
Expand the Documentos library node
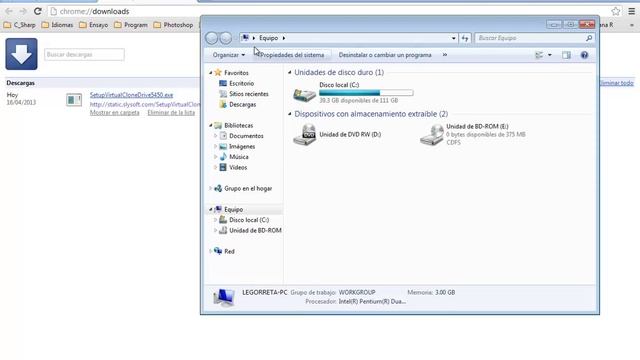(216, 136)
